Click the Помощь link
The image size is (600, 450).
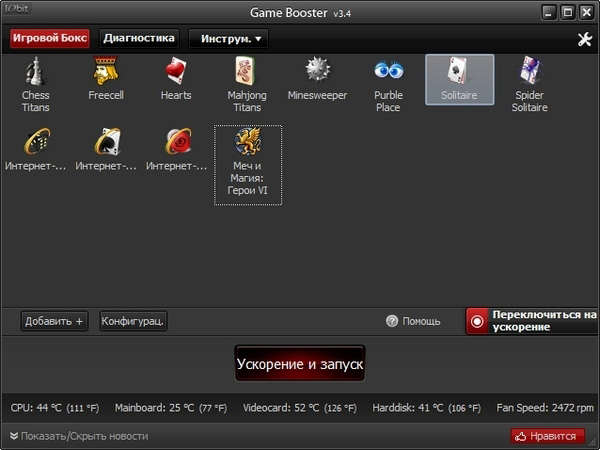(x=421, y=321)
